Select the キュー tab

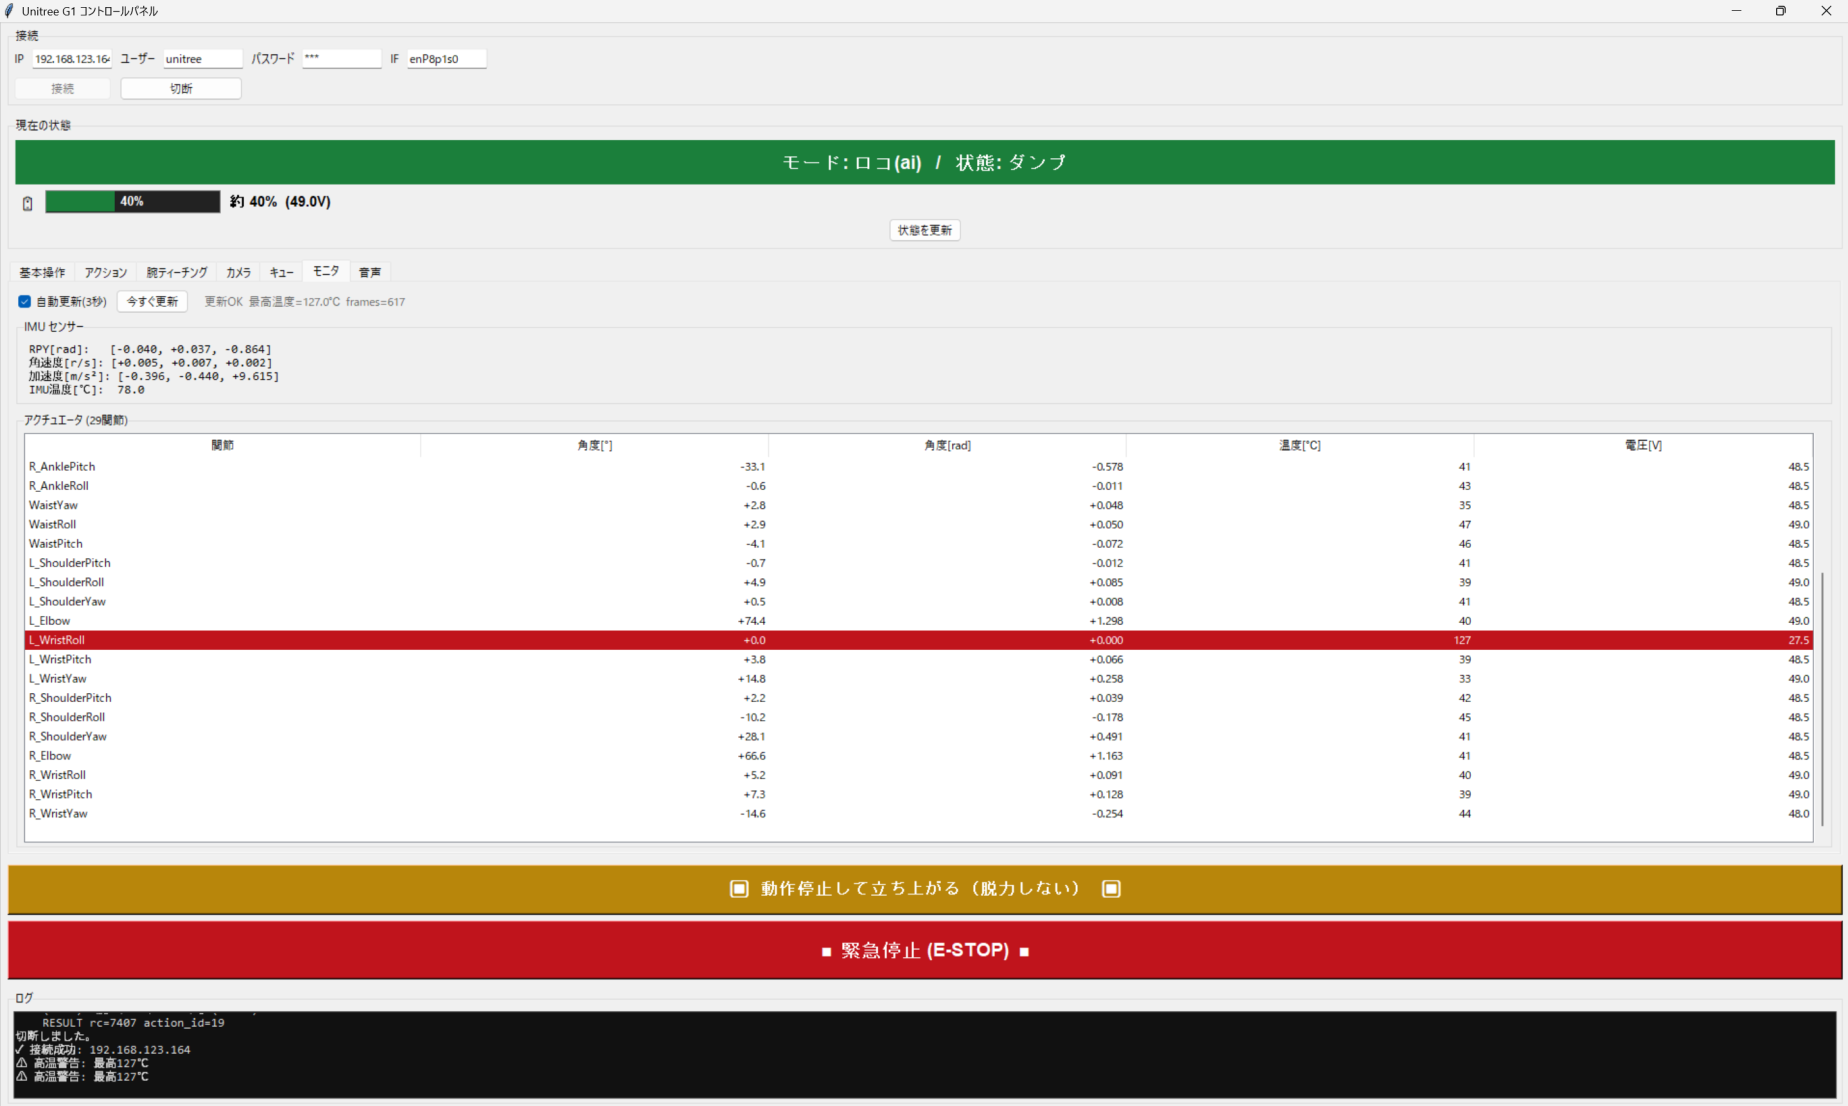(281, 272)
